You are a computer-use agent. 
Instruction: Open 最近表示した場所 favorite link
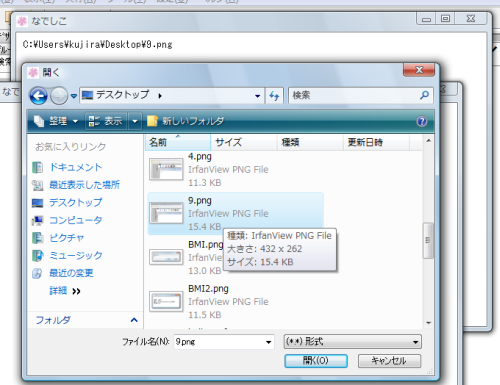click(x=85, y=185)
